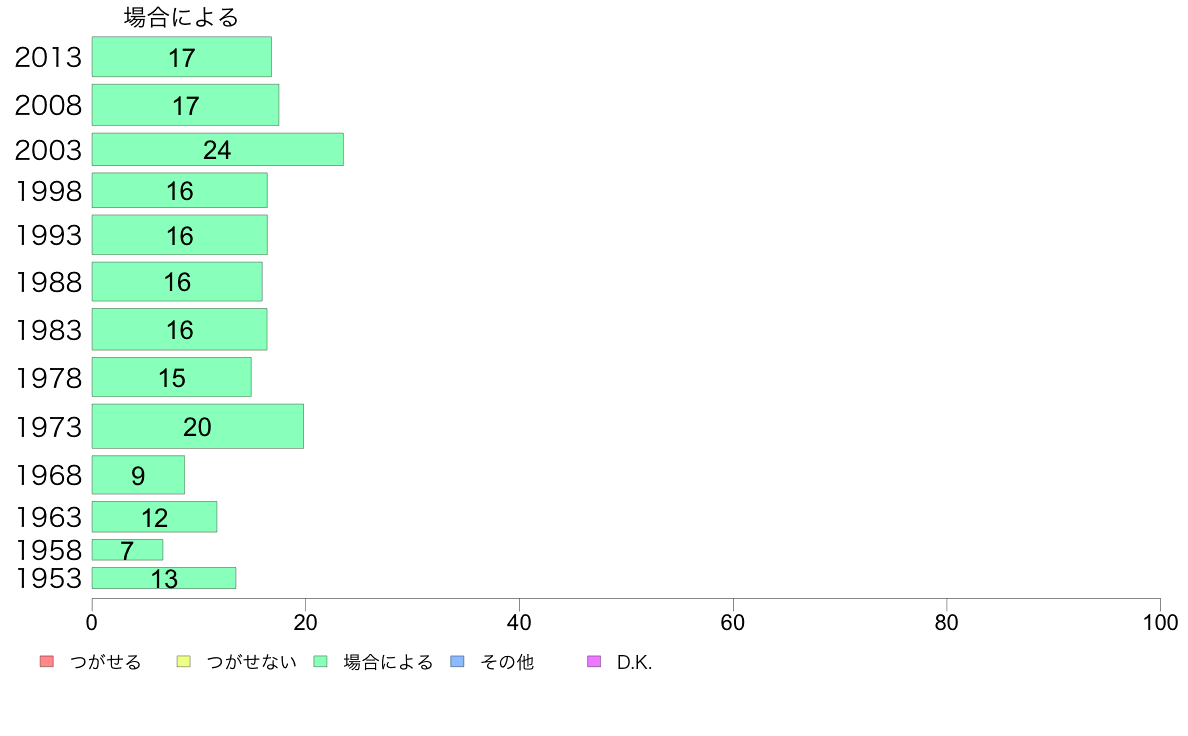Screen dimensions: 1188x736
Task: Select the 2013 bar showing 17
Action: [x=182, y=57]
